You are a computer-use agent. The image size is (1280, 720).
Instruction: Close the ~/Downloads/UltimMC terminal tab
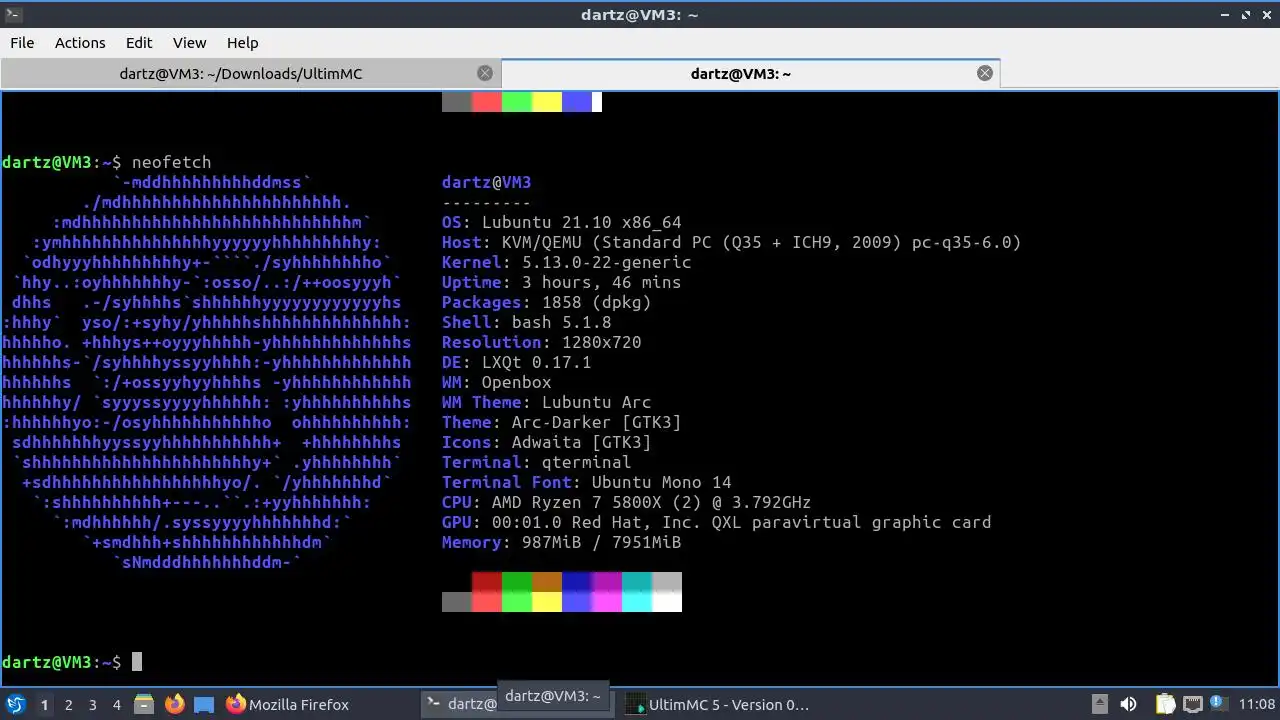click(x=485, y=73)
